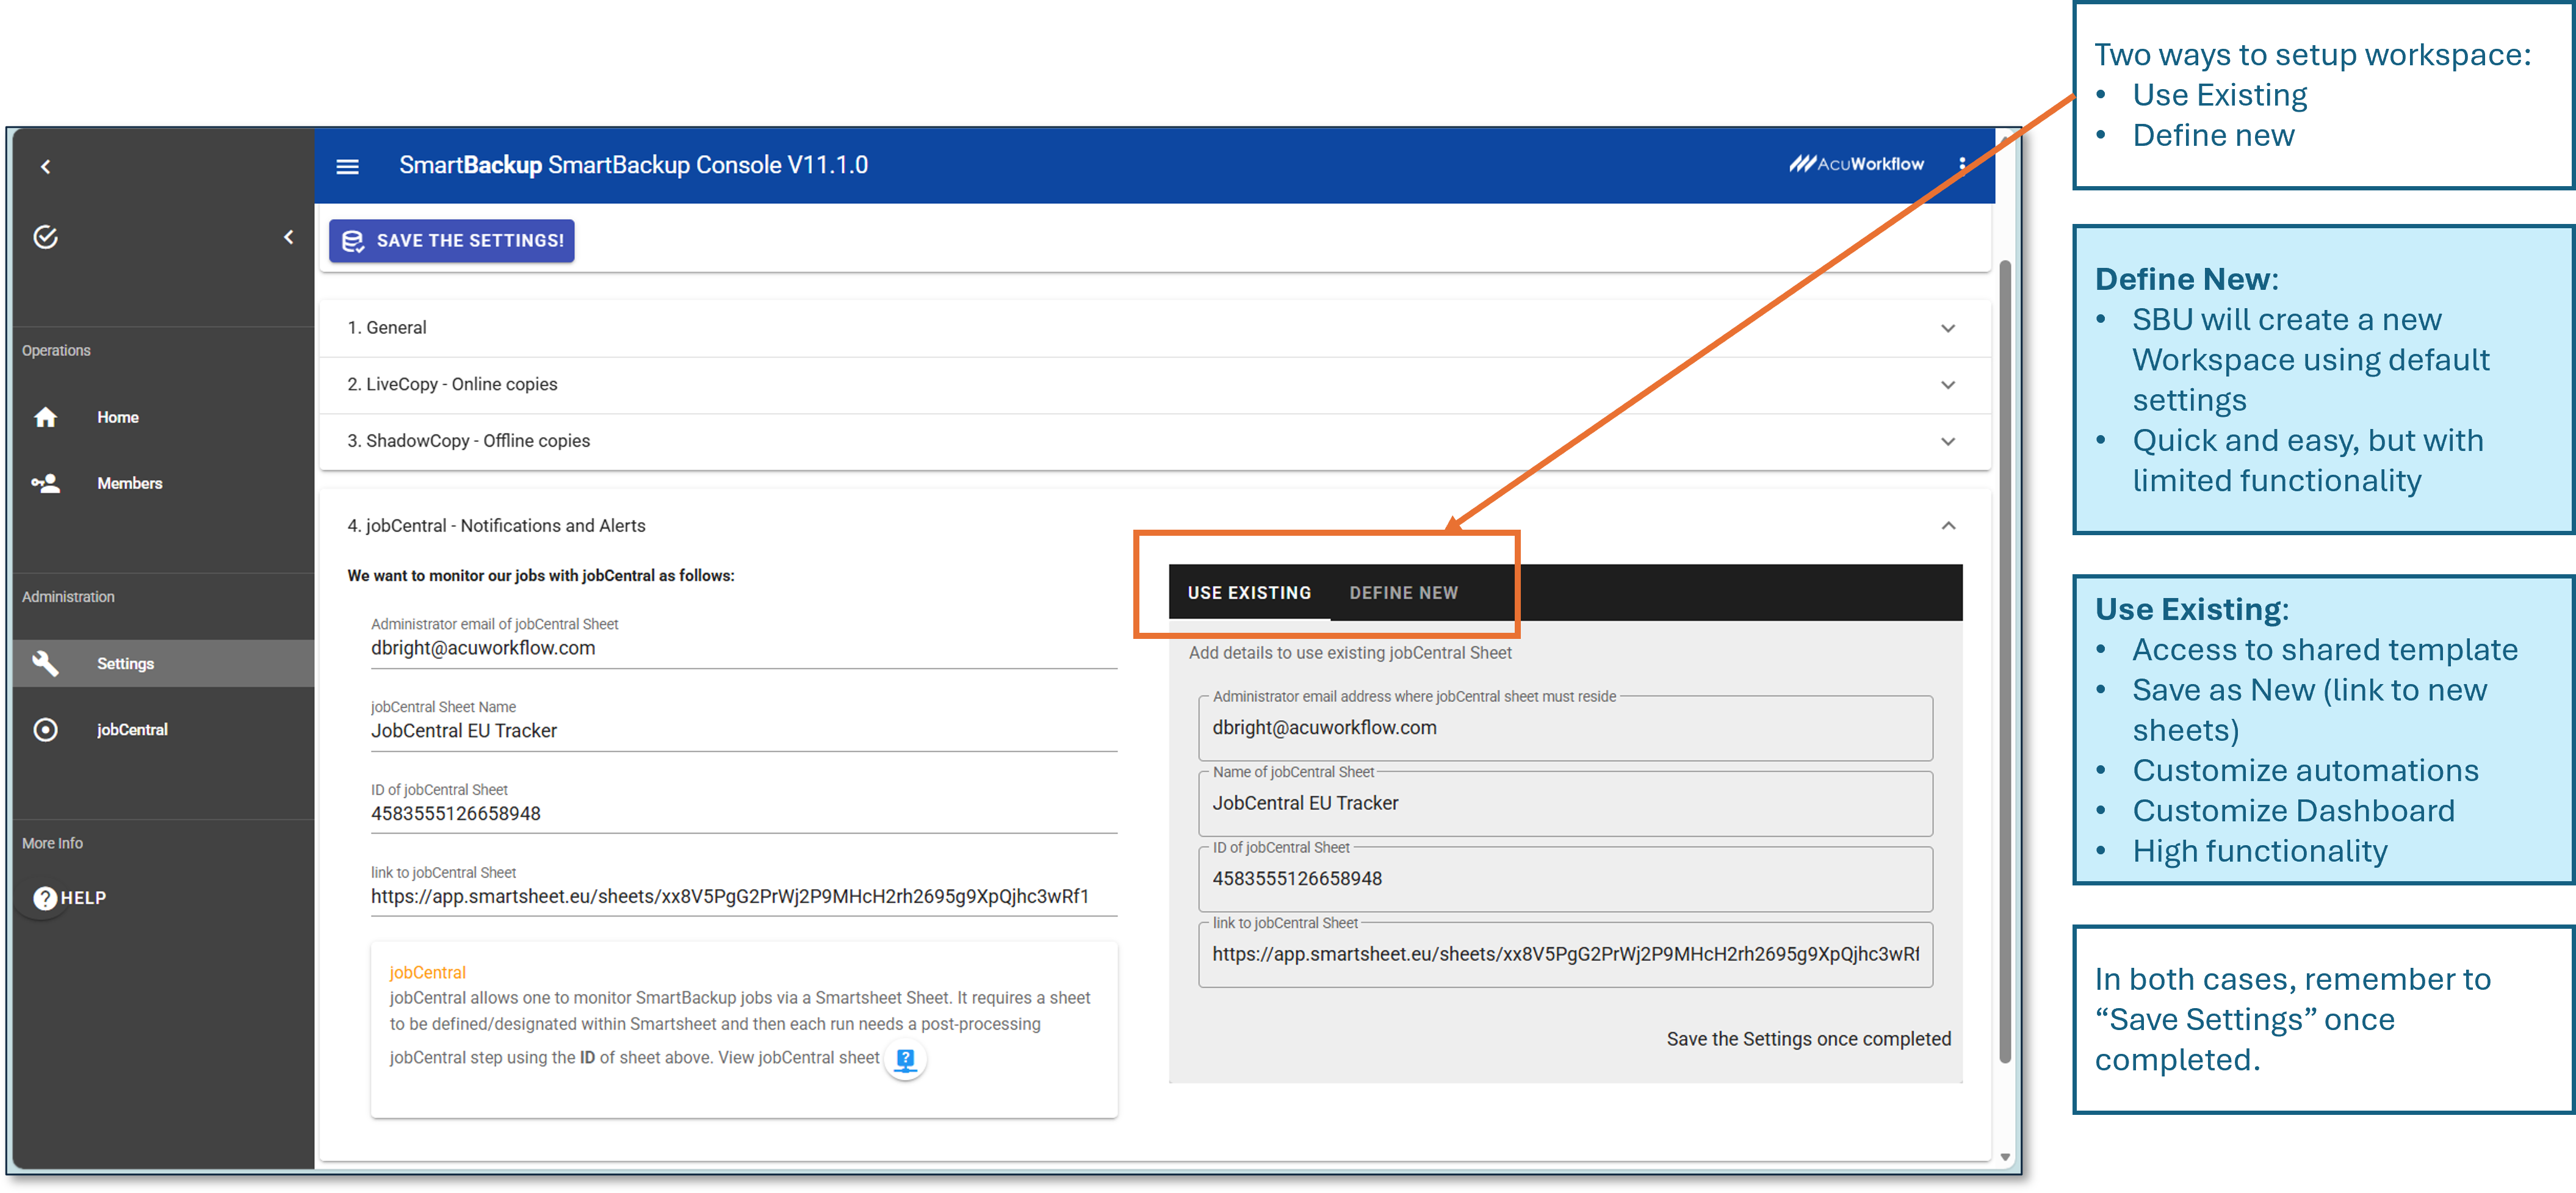Click the back arrow at sidebar top
The width and height of the screenshot is (2576, 1193).
pyautogui.click(x=45, y=167)
